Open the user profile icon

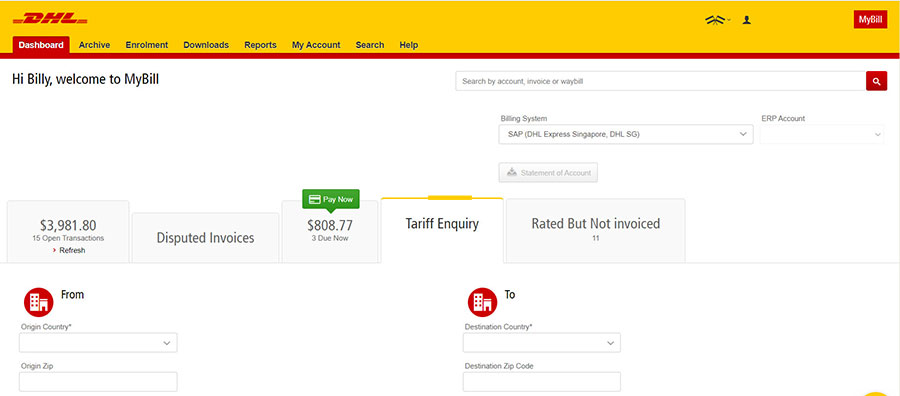(746, 20)
